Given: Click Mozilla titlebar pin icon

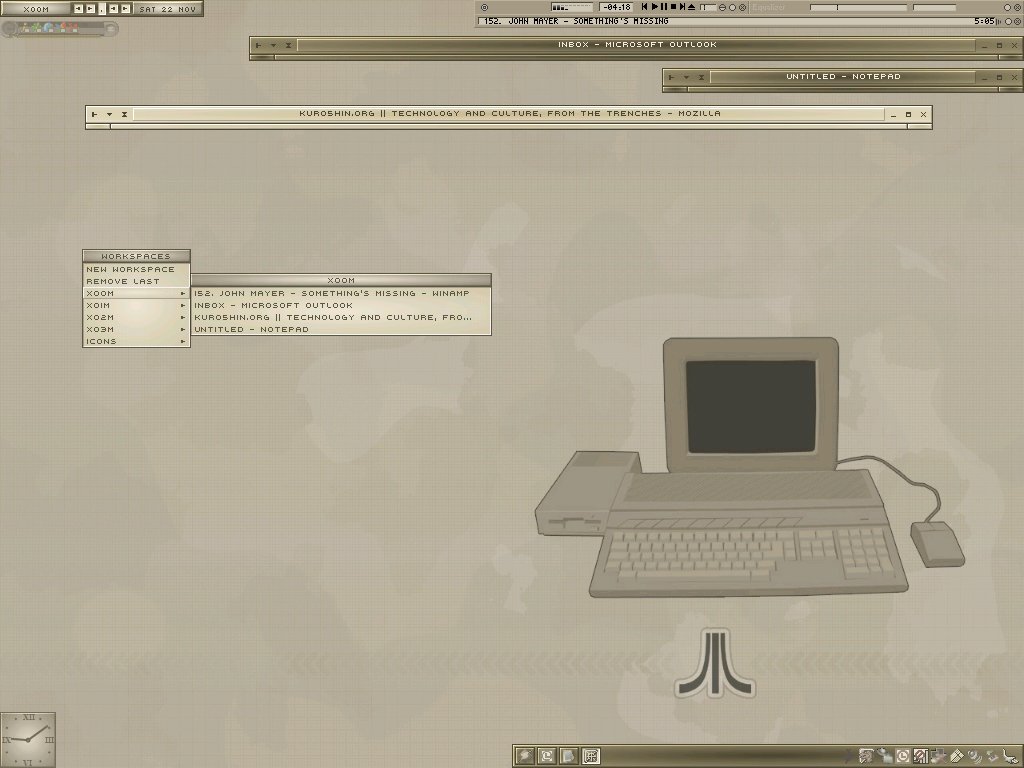Looking at the screenshot, I should (94, 114).
